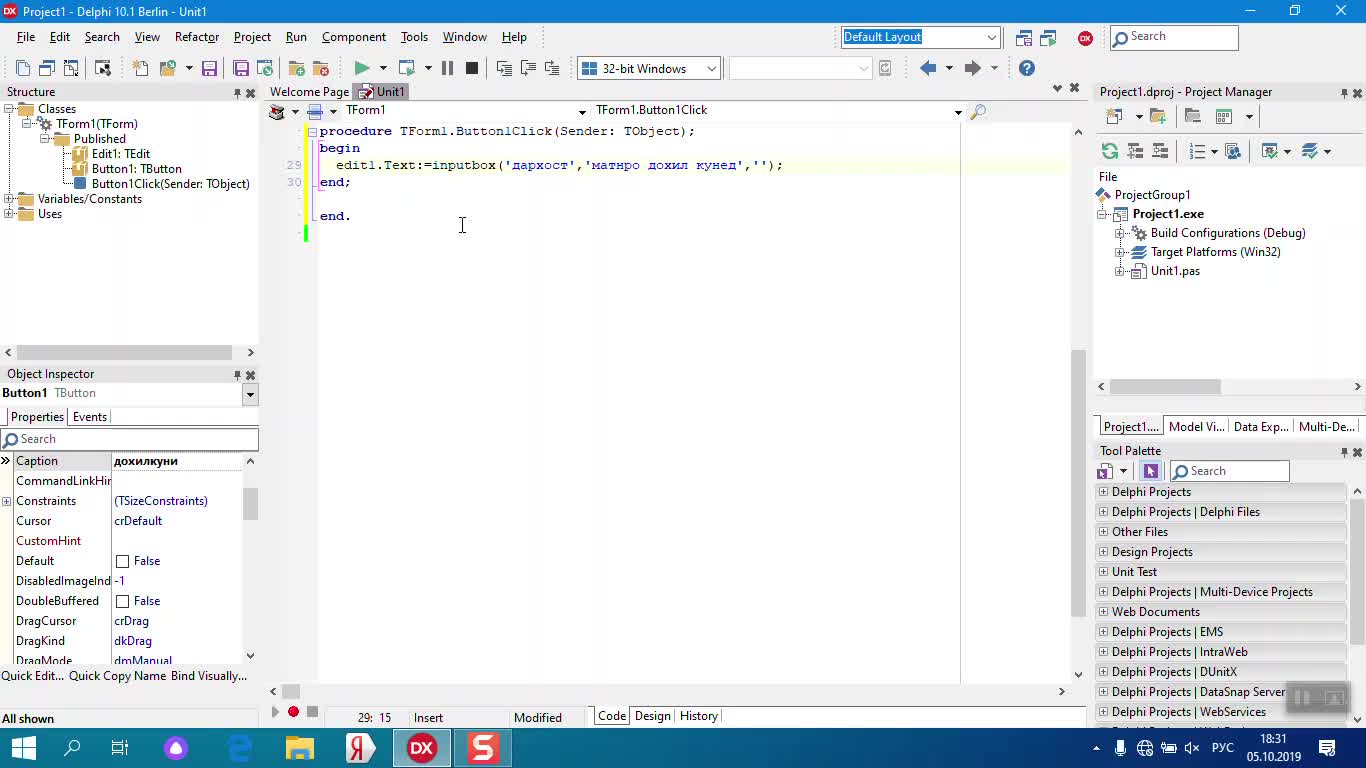This screenshot has height=768, width=1366.
Task: Open Model View tab in Project Manager
Action: pos(1196,427)
